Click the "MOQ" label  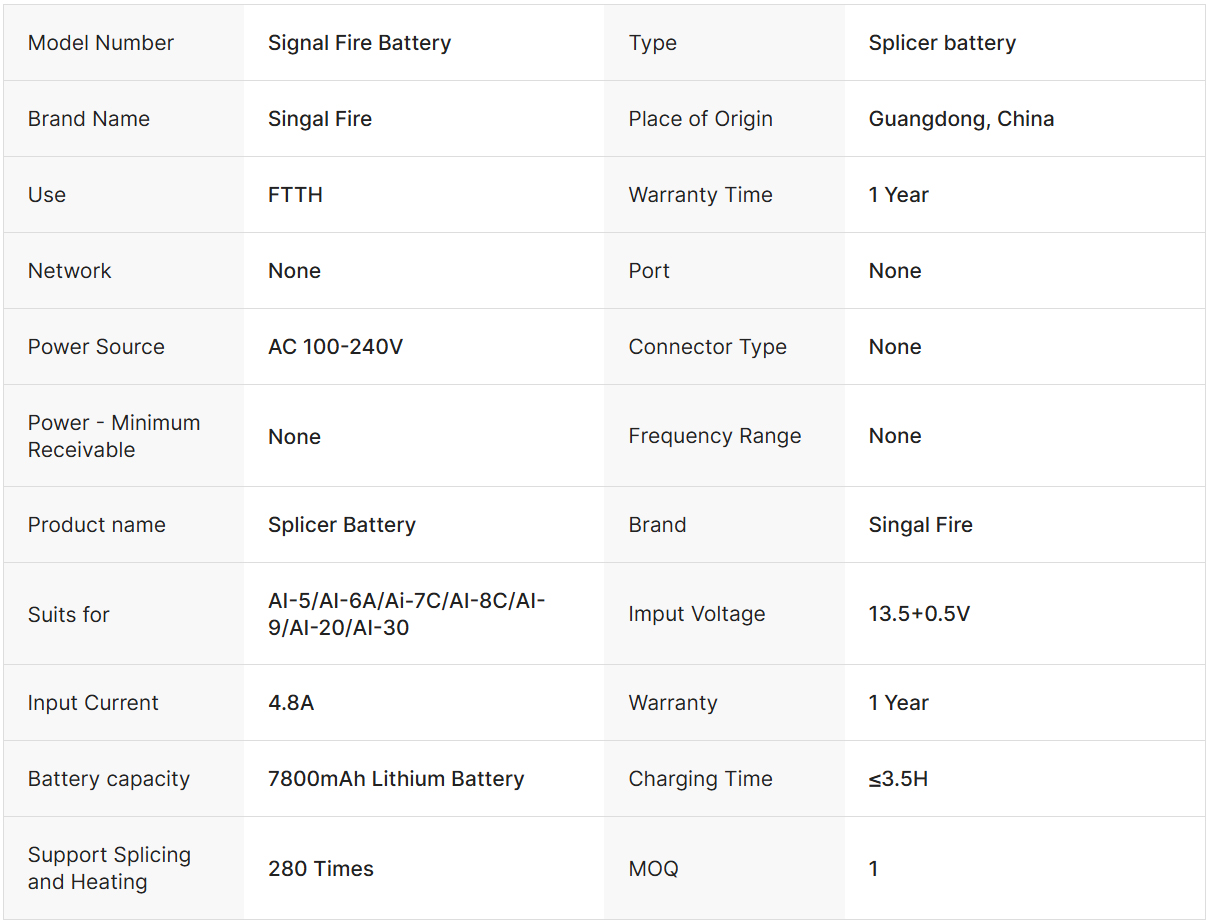(653, 869)
